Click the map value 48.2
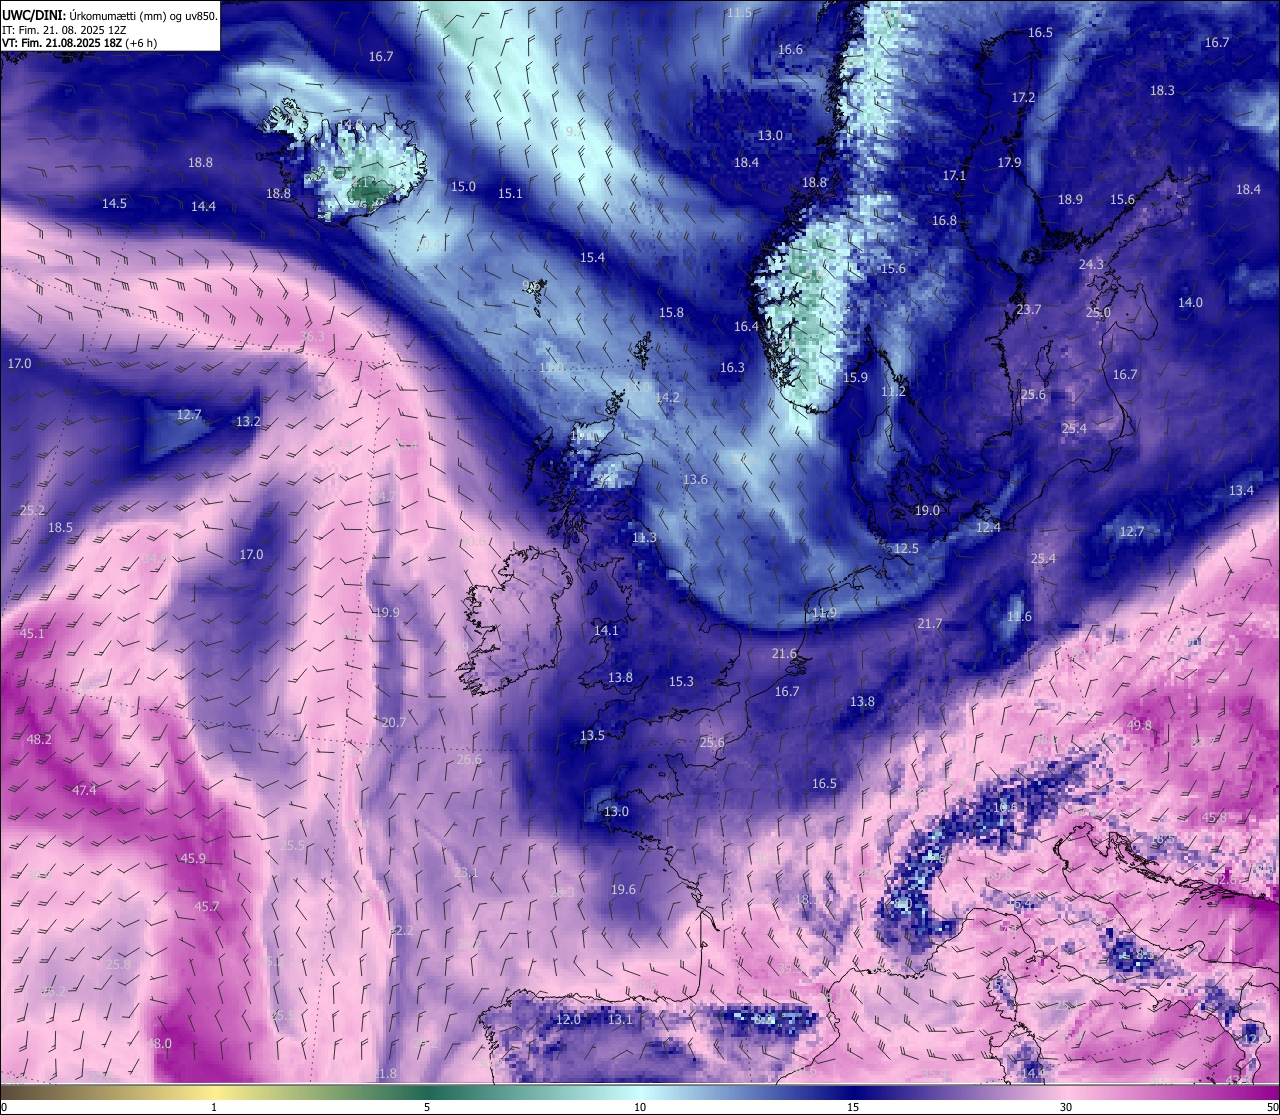The image size is (1280, 1115). [39, 740]
